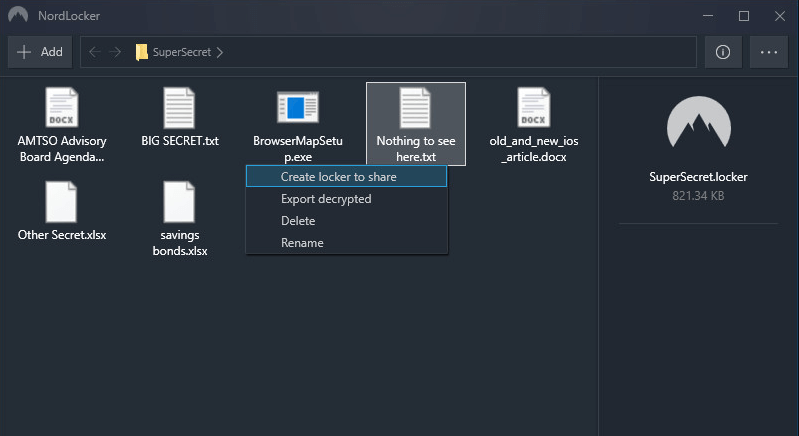Select Nothing to see here.txt icon
799x436 pixels.
click(415, 107)
